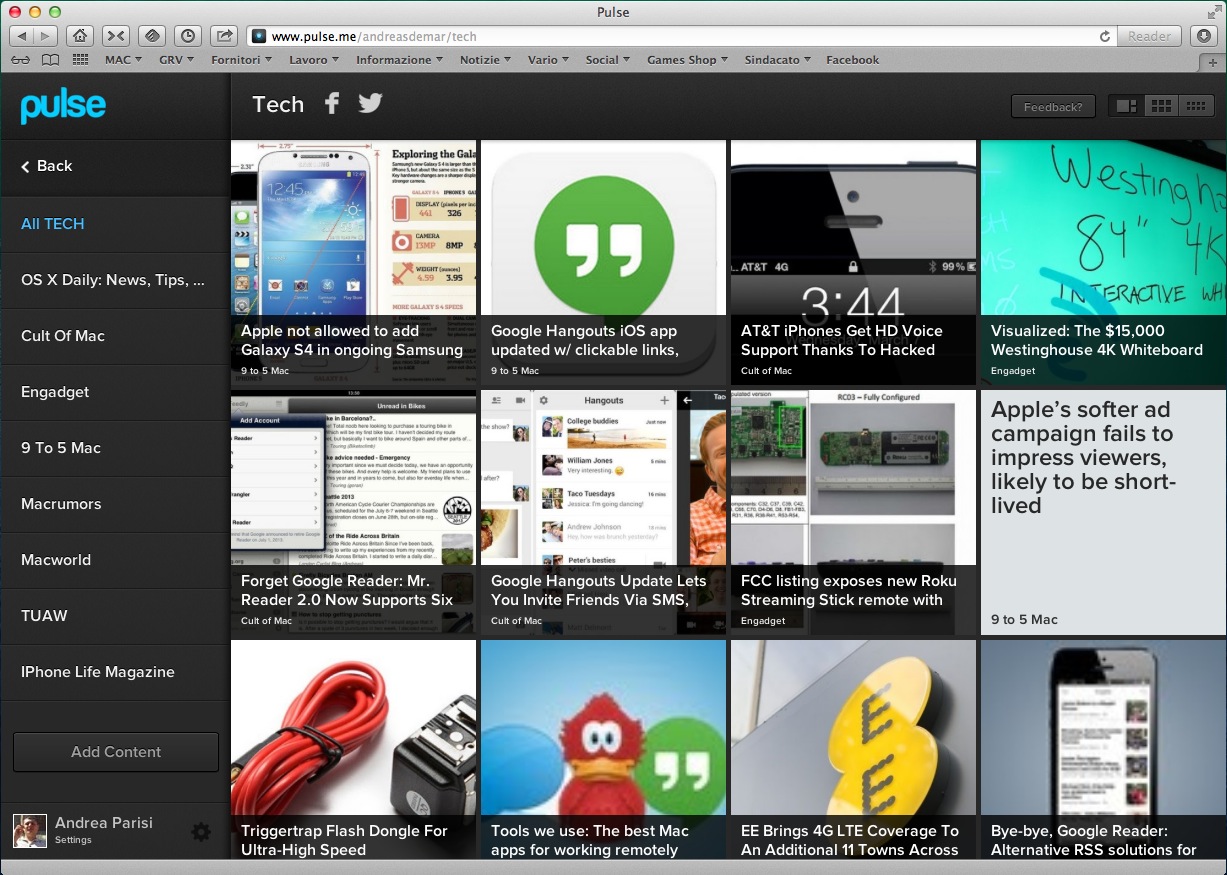The height and width of the screenshot is (875, 1227).
Task: Expand the GRV bookmarks folder
Action: 178,60
